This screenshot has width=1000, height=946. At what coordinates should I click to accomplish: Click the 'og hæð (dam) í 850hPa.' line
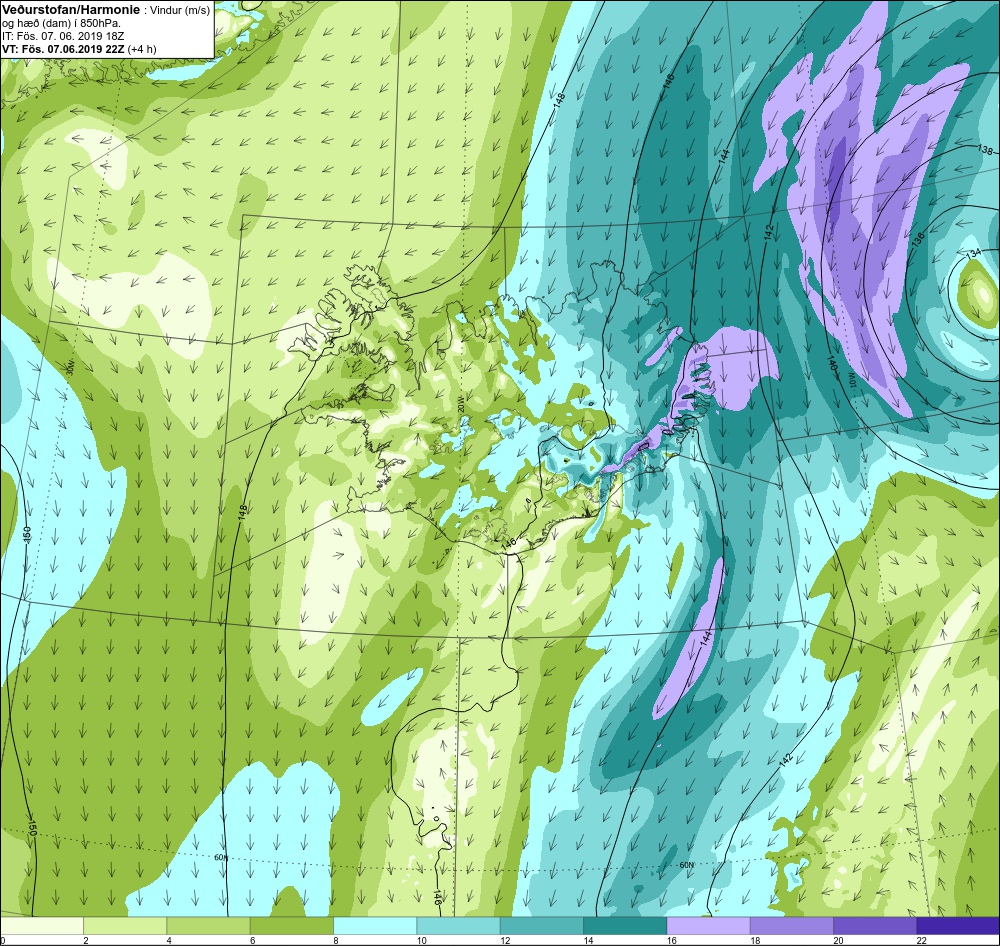pyautogui.click(x=62, y=24)
